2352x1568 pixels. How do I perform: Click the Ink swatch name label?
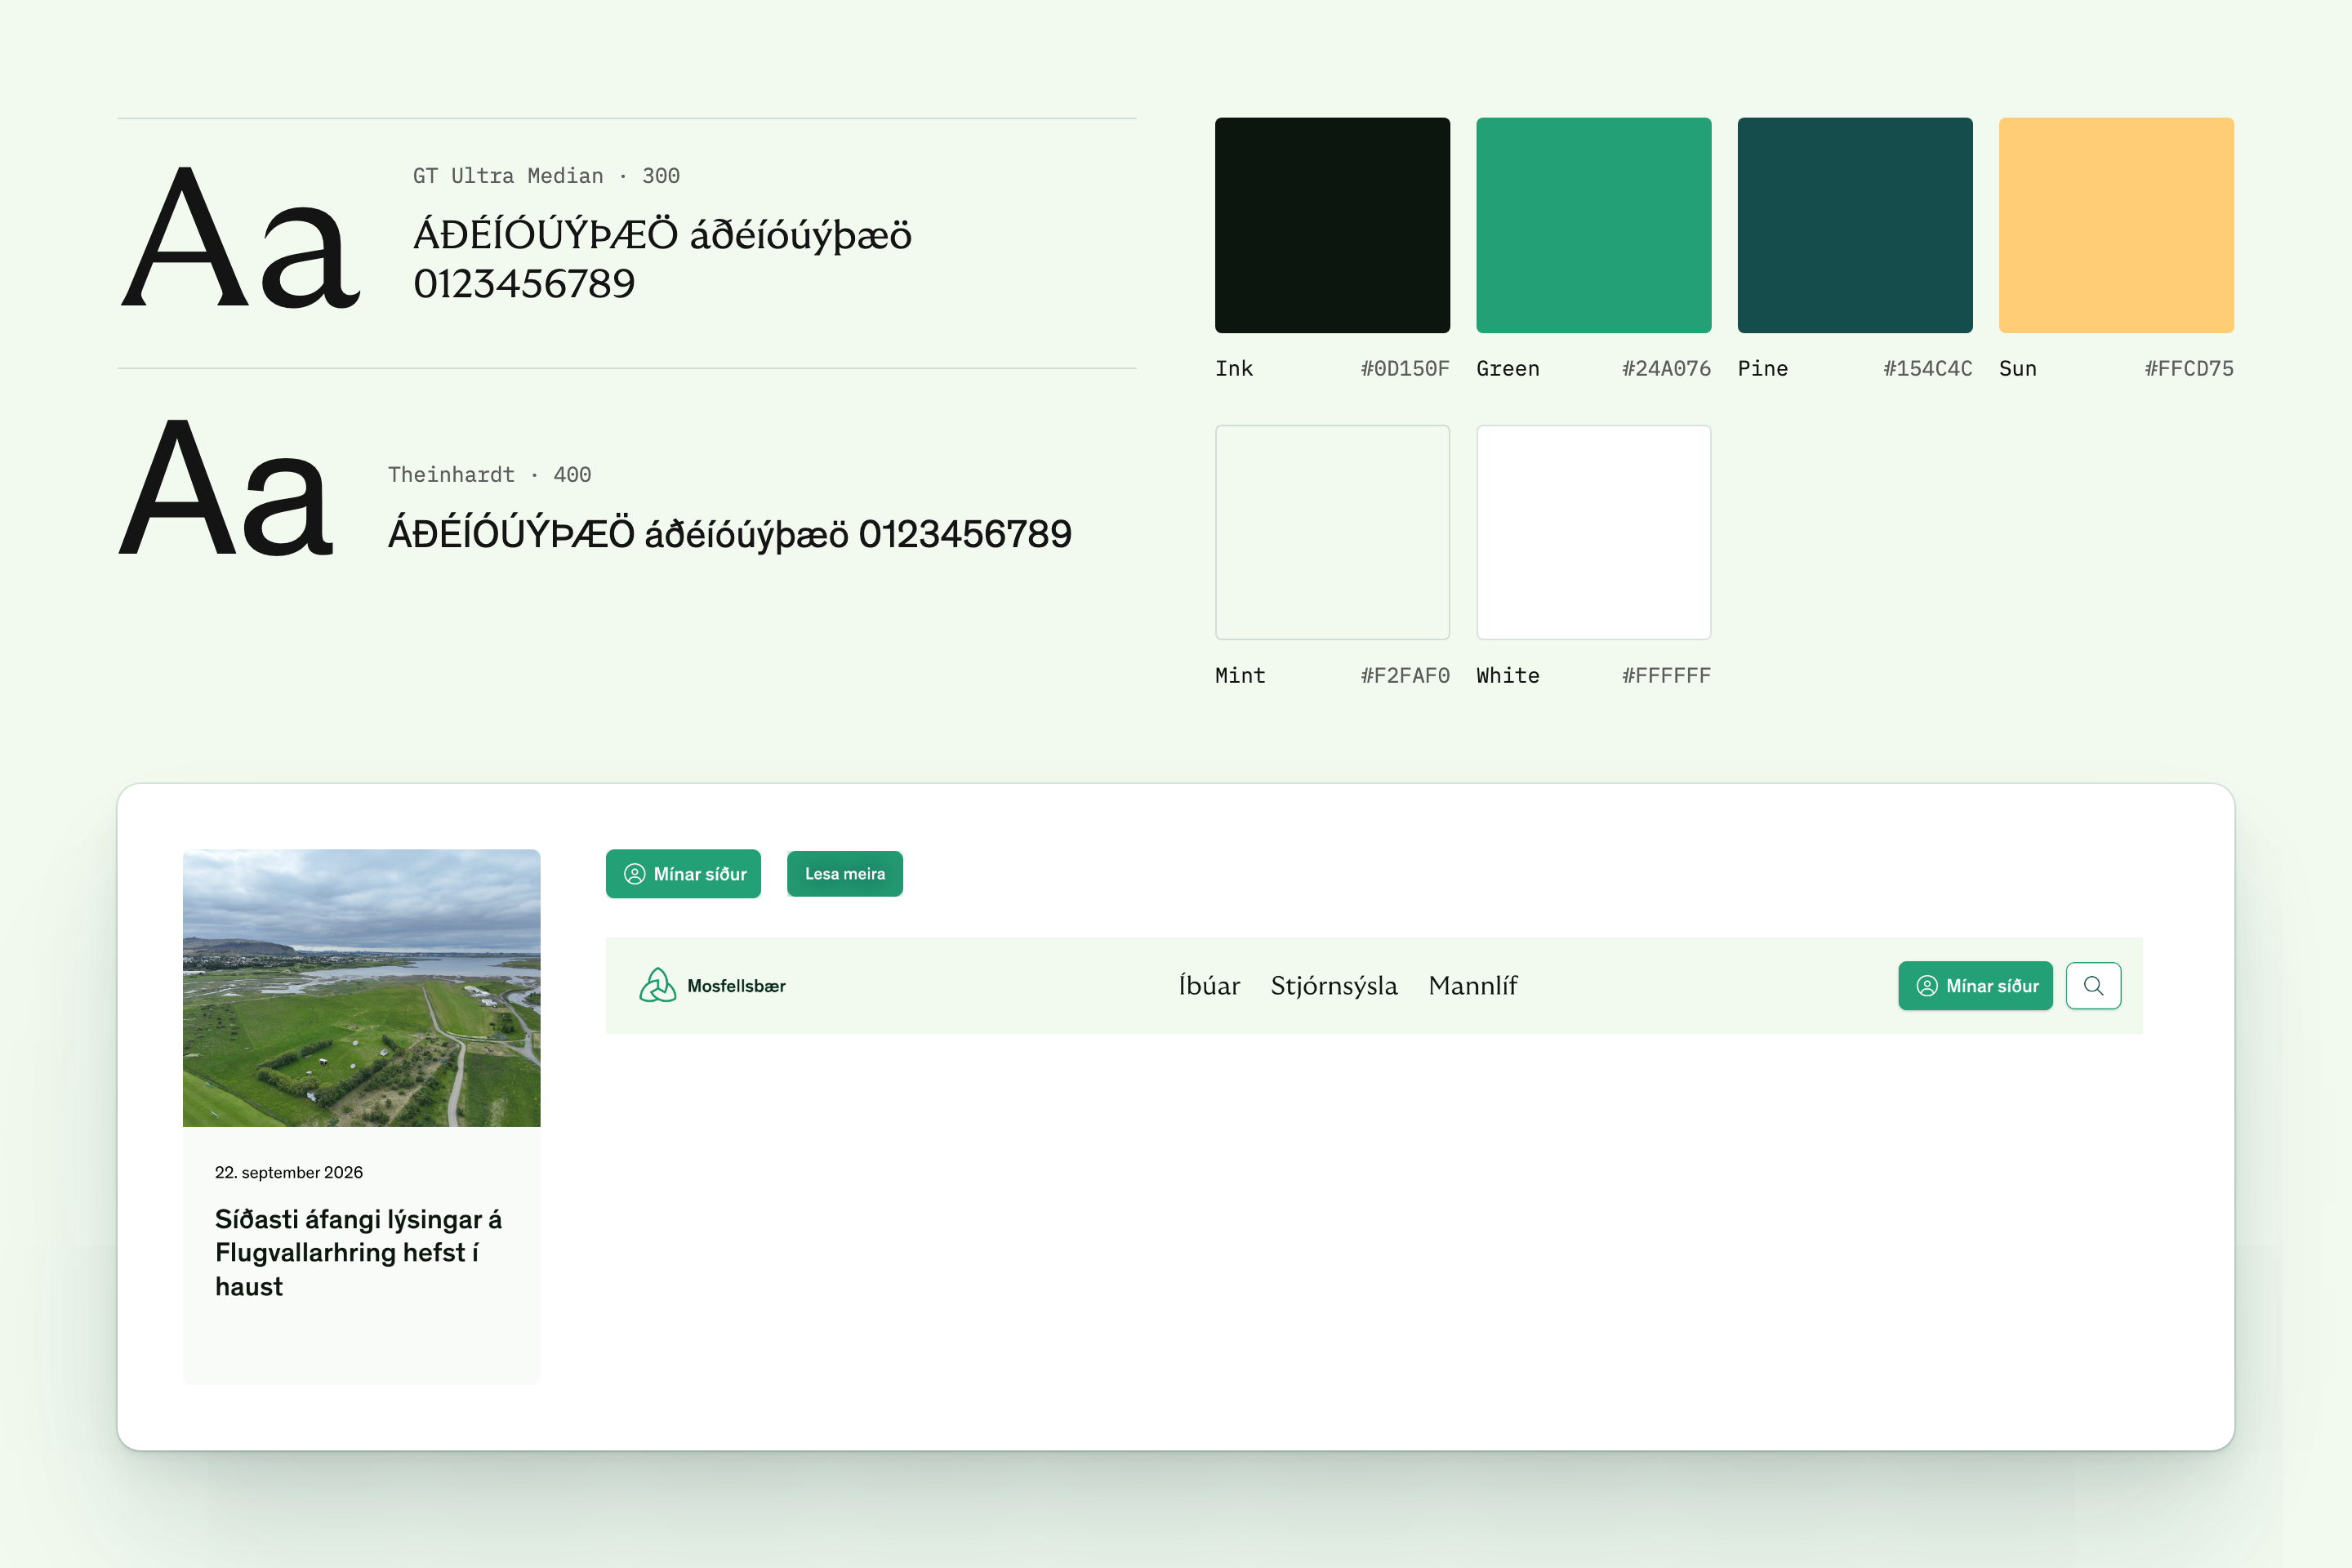tap(1234, 369)
